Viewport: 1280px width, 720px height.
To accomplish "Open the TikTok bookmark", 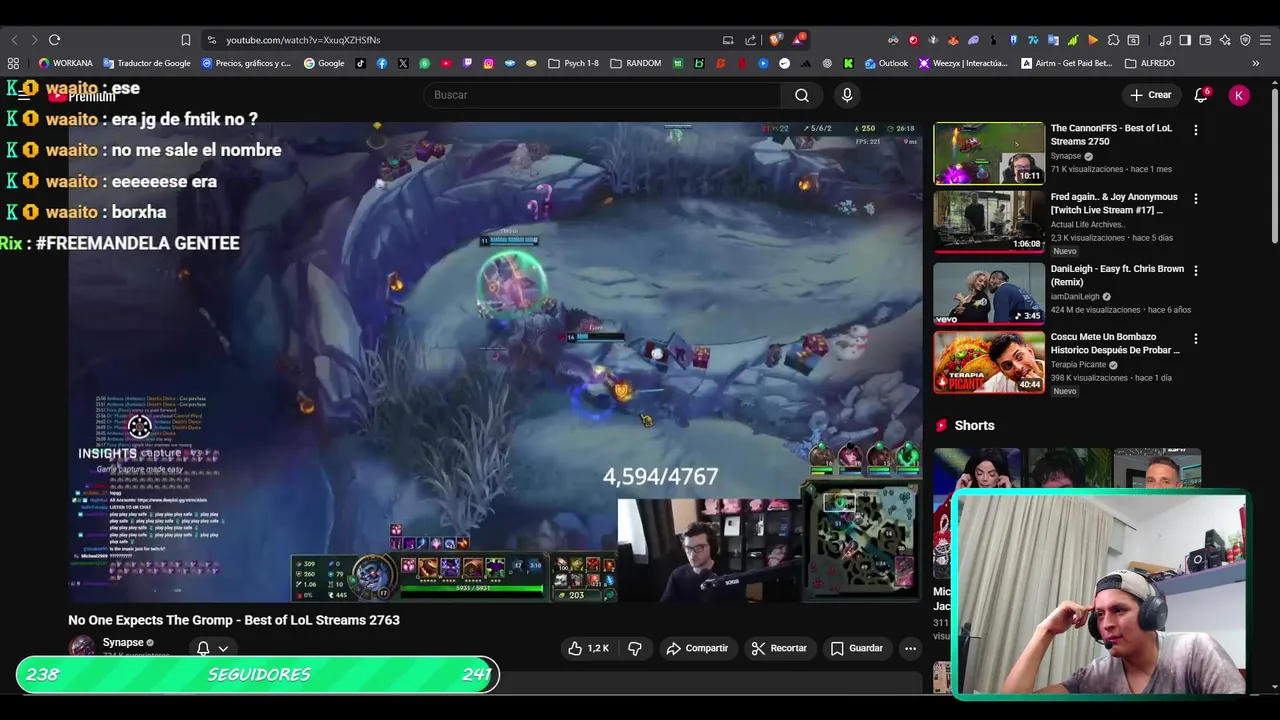I will click(360, 63).
